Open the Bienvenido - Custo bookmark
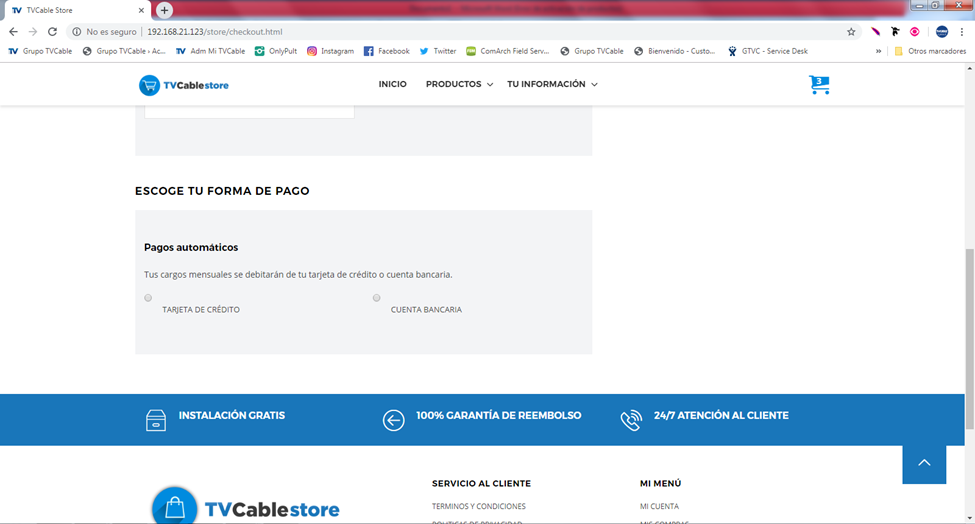Image resolution: width=975 pixels, height=524 pixels. click(675, 51)
